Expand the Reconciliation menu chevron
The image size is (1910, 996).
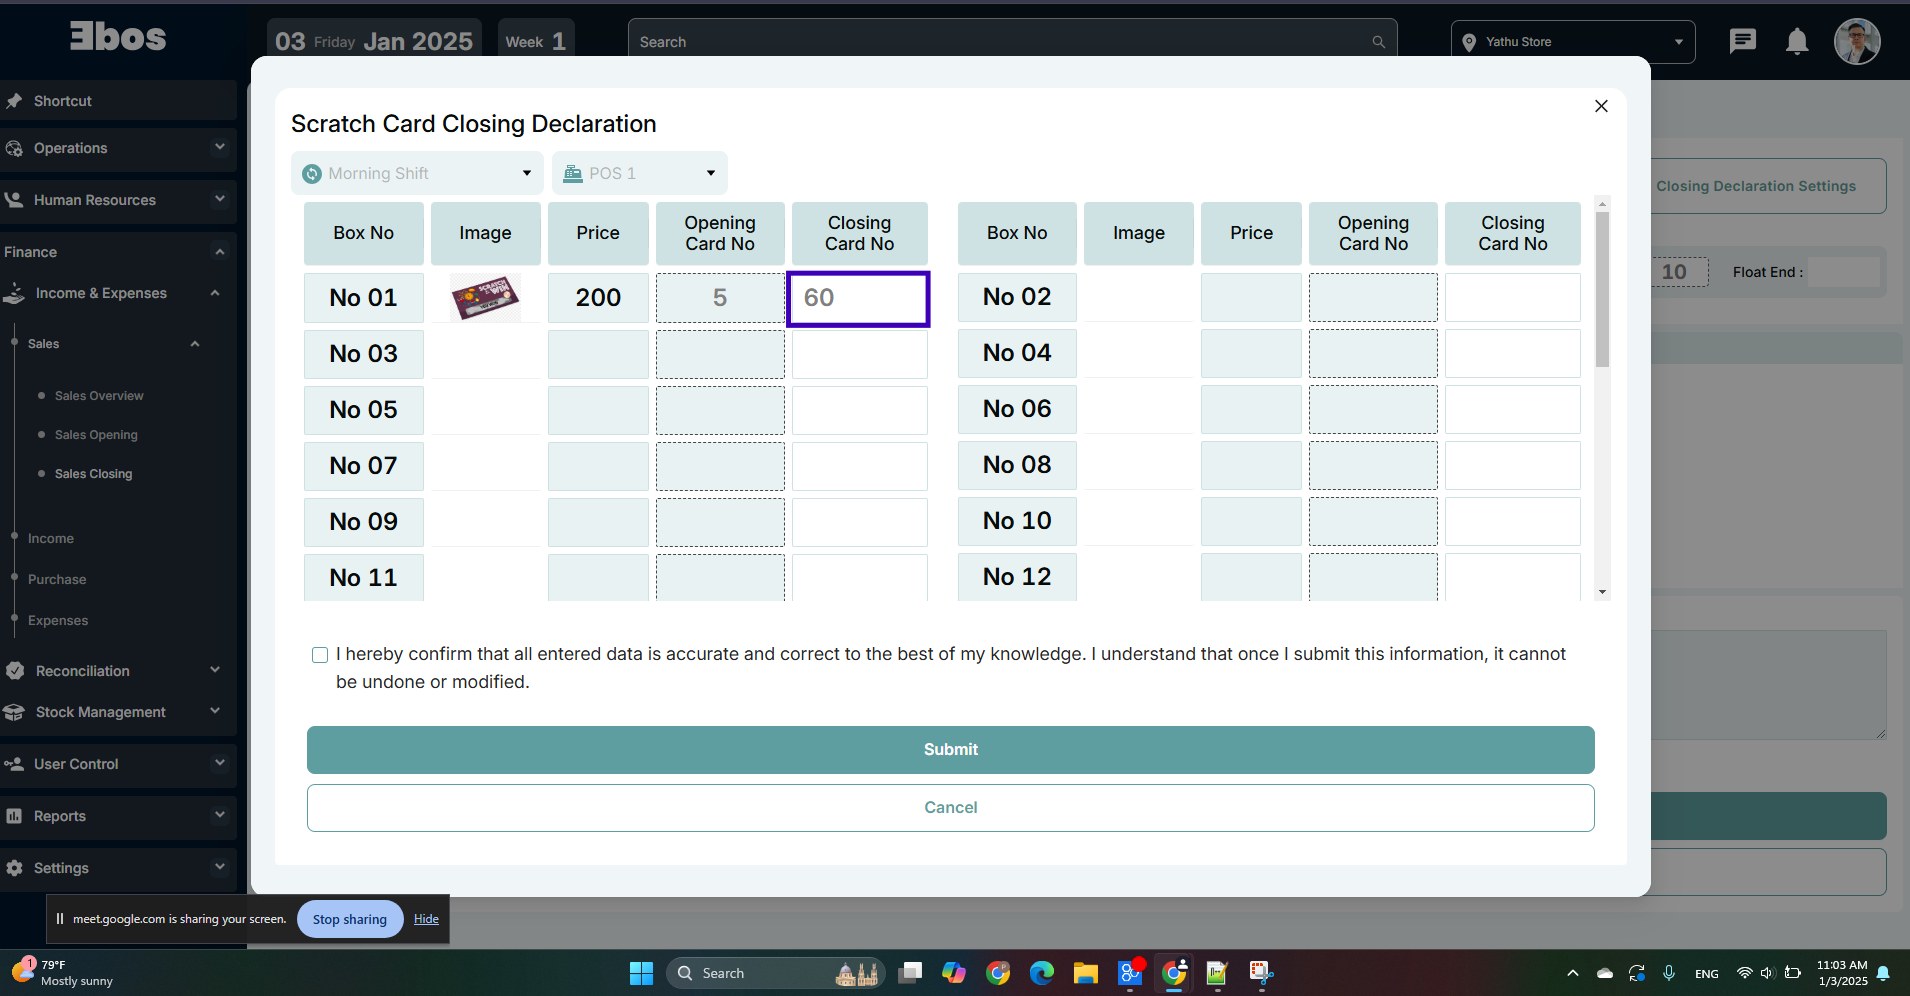coord(215,670)
